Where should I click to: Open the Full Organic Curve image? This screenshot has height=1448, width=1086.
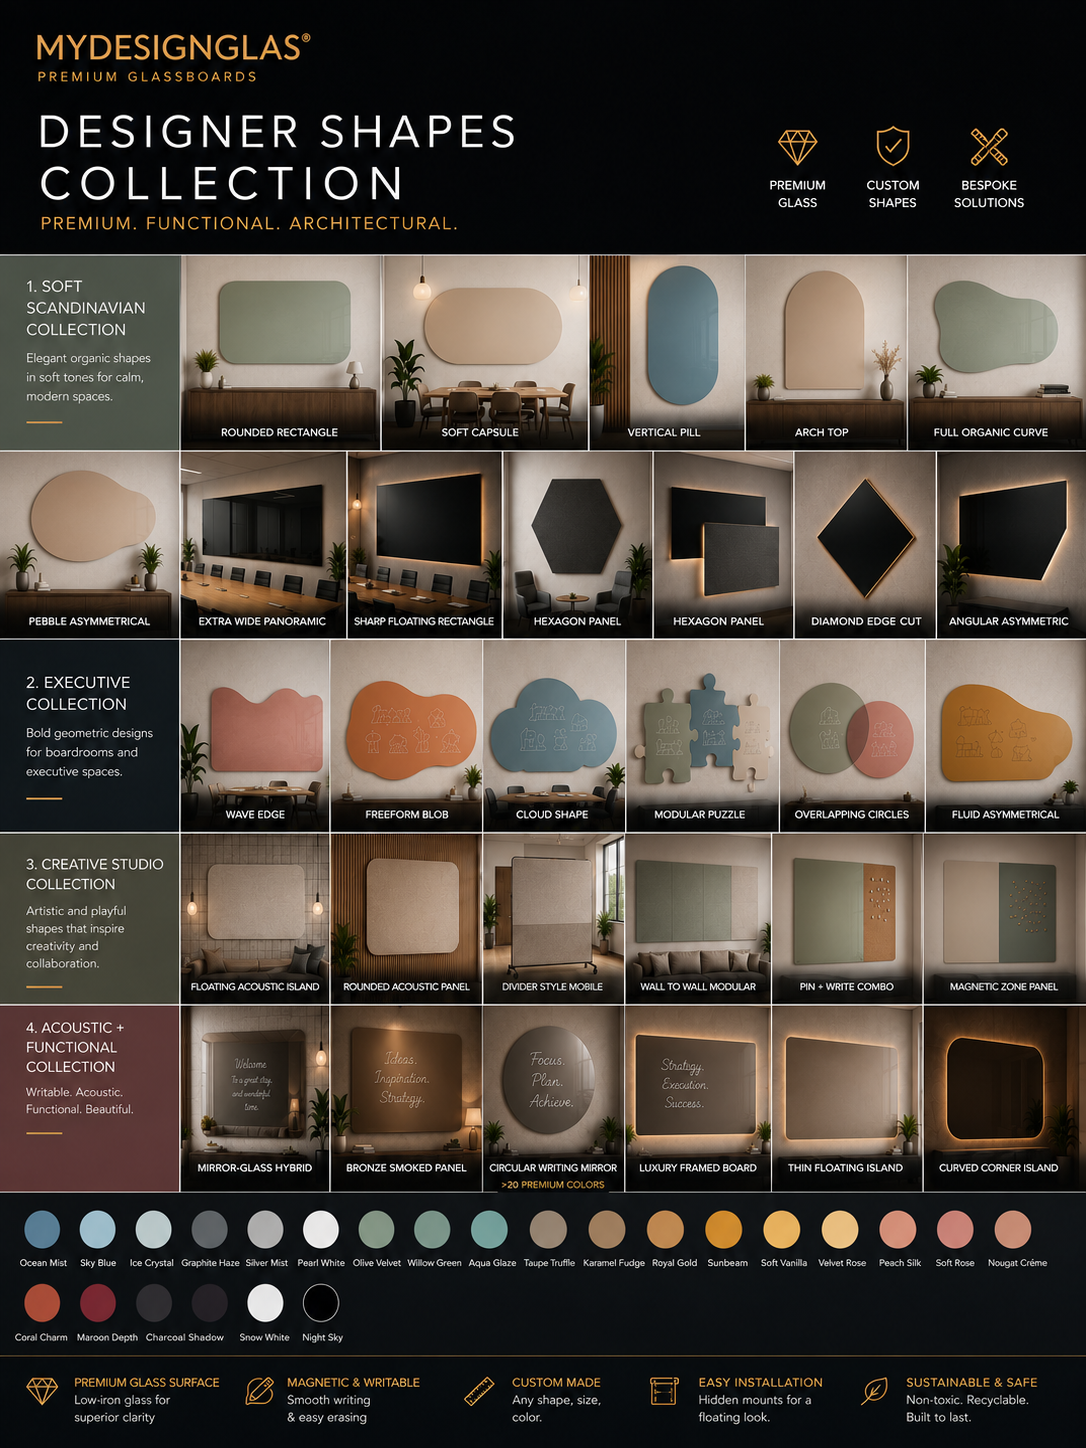(x=995, y=352)
